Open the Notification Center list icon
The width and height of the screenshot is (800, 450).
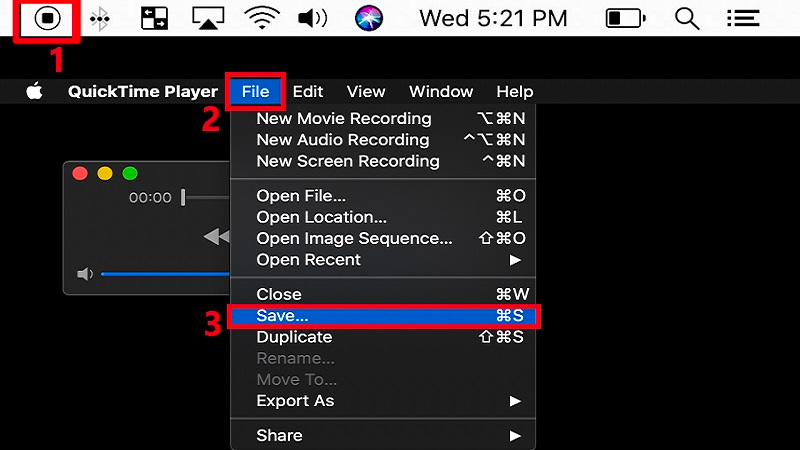click(741, 18)
